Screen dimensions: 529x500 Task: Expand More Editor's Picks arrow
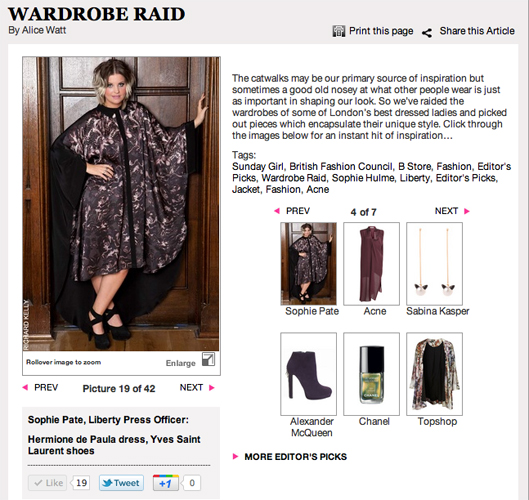click(235, 456)
